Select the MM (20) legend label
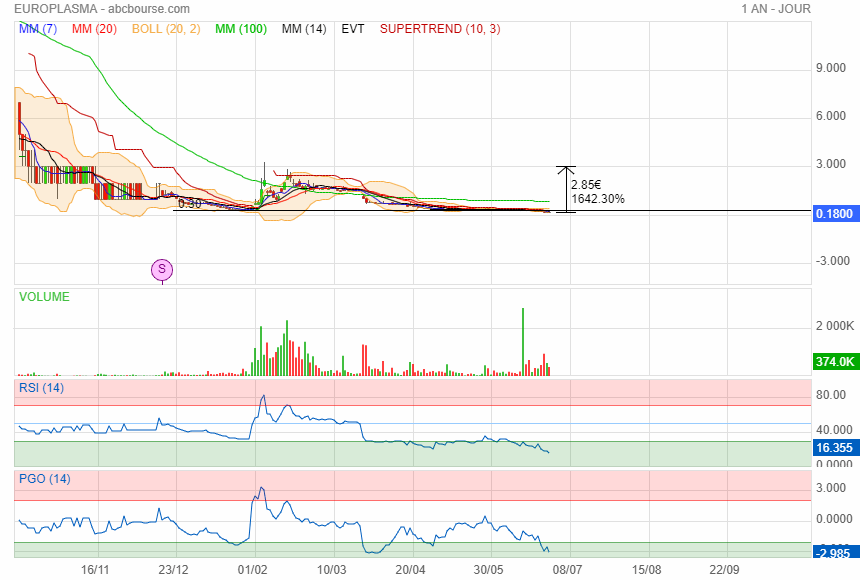860x580 pixels. coord(94,29)
